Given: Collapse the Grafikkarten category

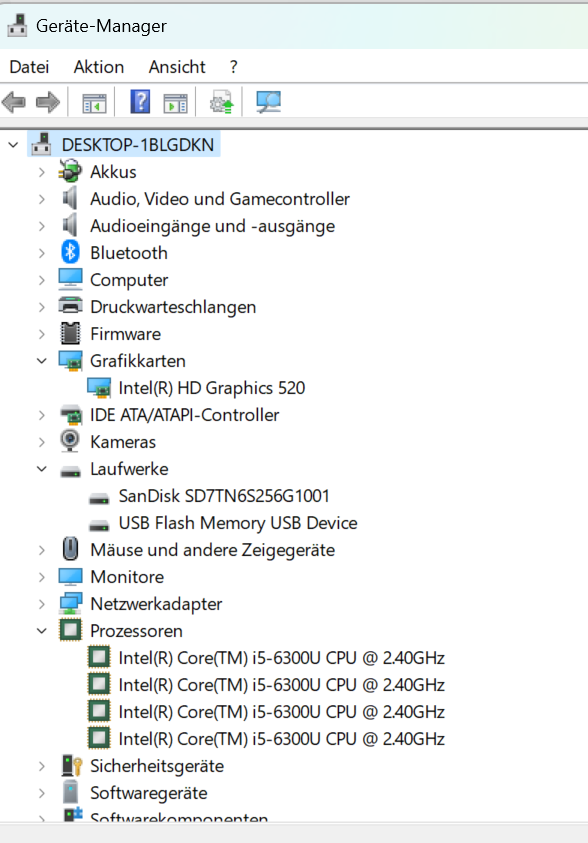Looking at the screenshot, I should (x=42, y=361).
